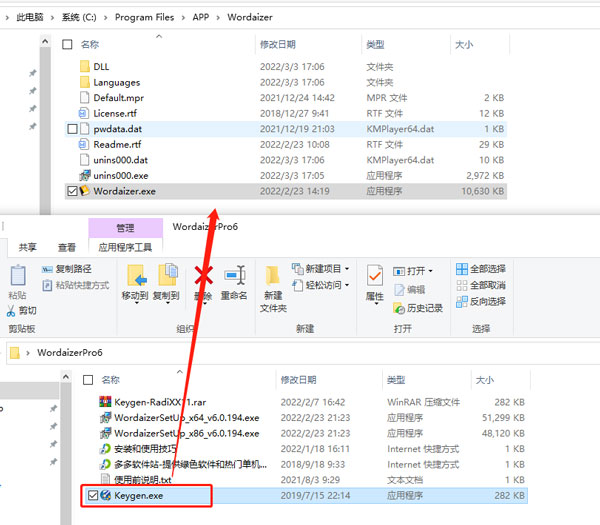The image size is (600, 525).
Task: Toggle select-all checkbox in WordaizerPro6 window header
Action: pyautogui.click(x=88, y=380)
